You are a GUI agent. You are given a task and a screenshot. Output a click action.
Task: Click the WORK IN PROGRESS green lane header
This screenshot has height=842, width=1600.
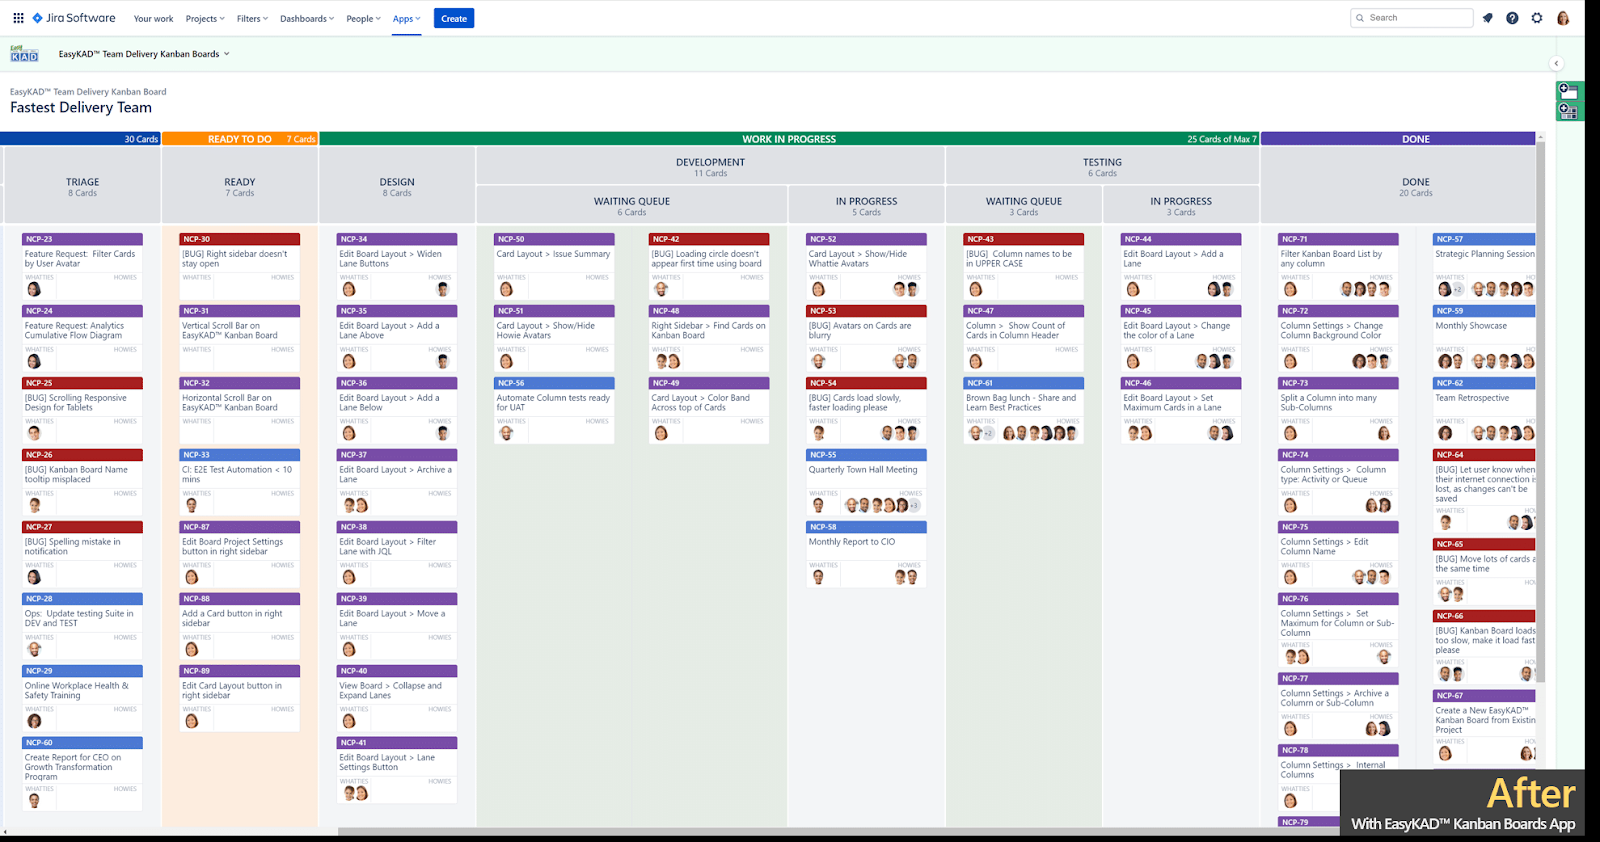click(789, 139)
